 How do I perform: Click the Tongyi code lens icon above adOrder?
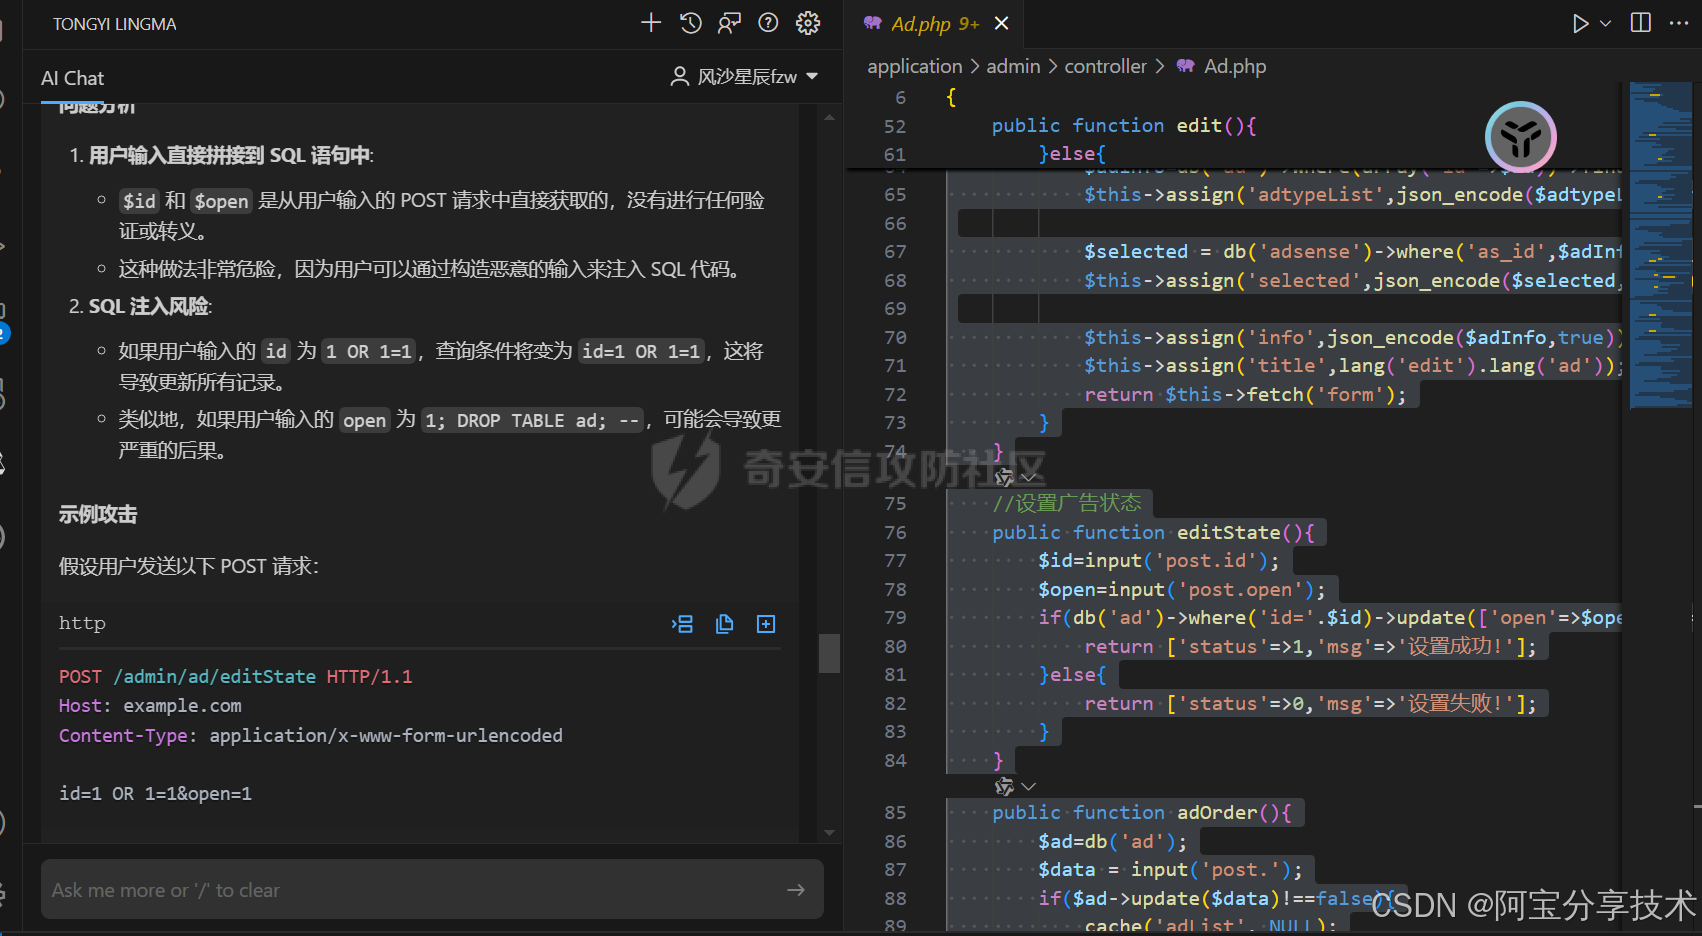[x=1004, y=786]
